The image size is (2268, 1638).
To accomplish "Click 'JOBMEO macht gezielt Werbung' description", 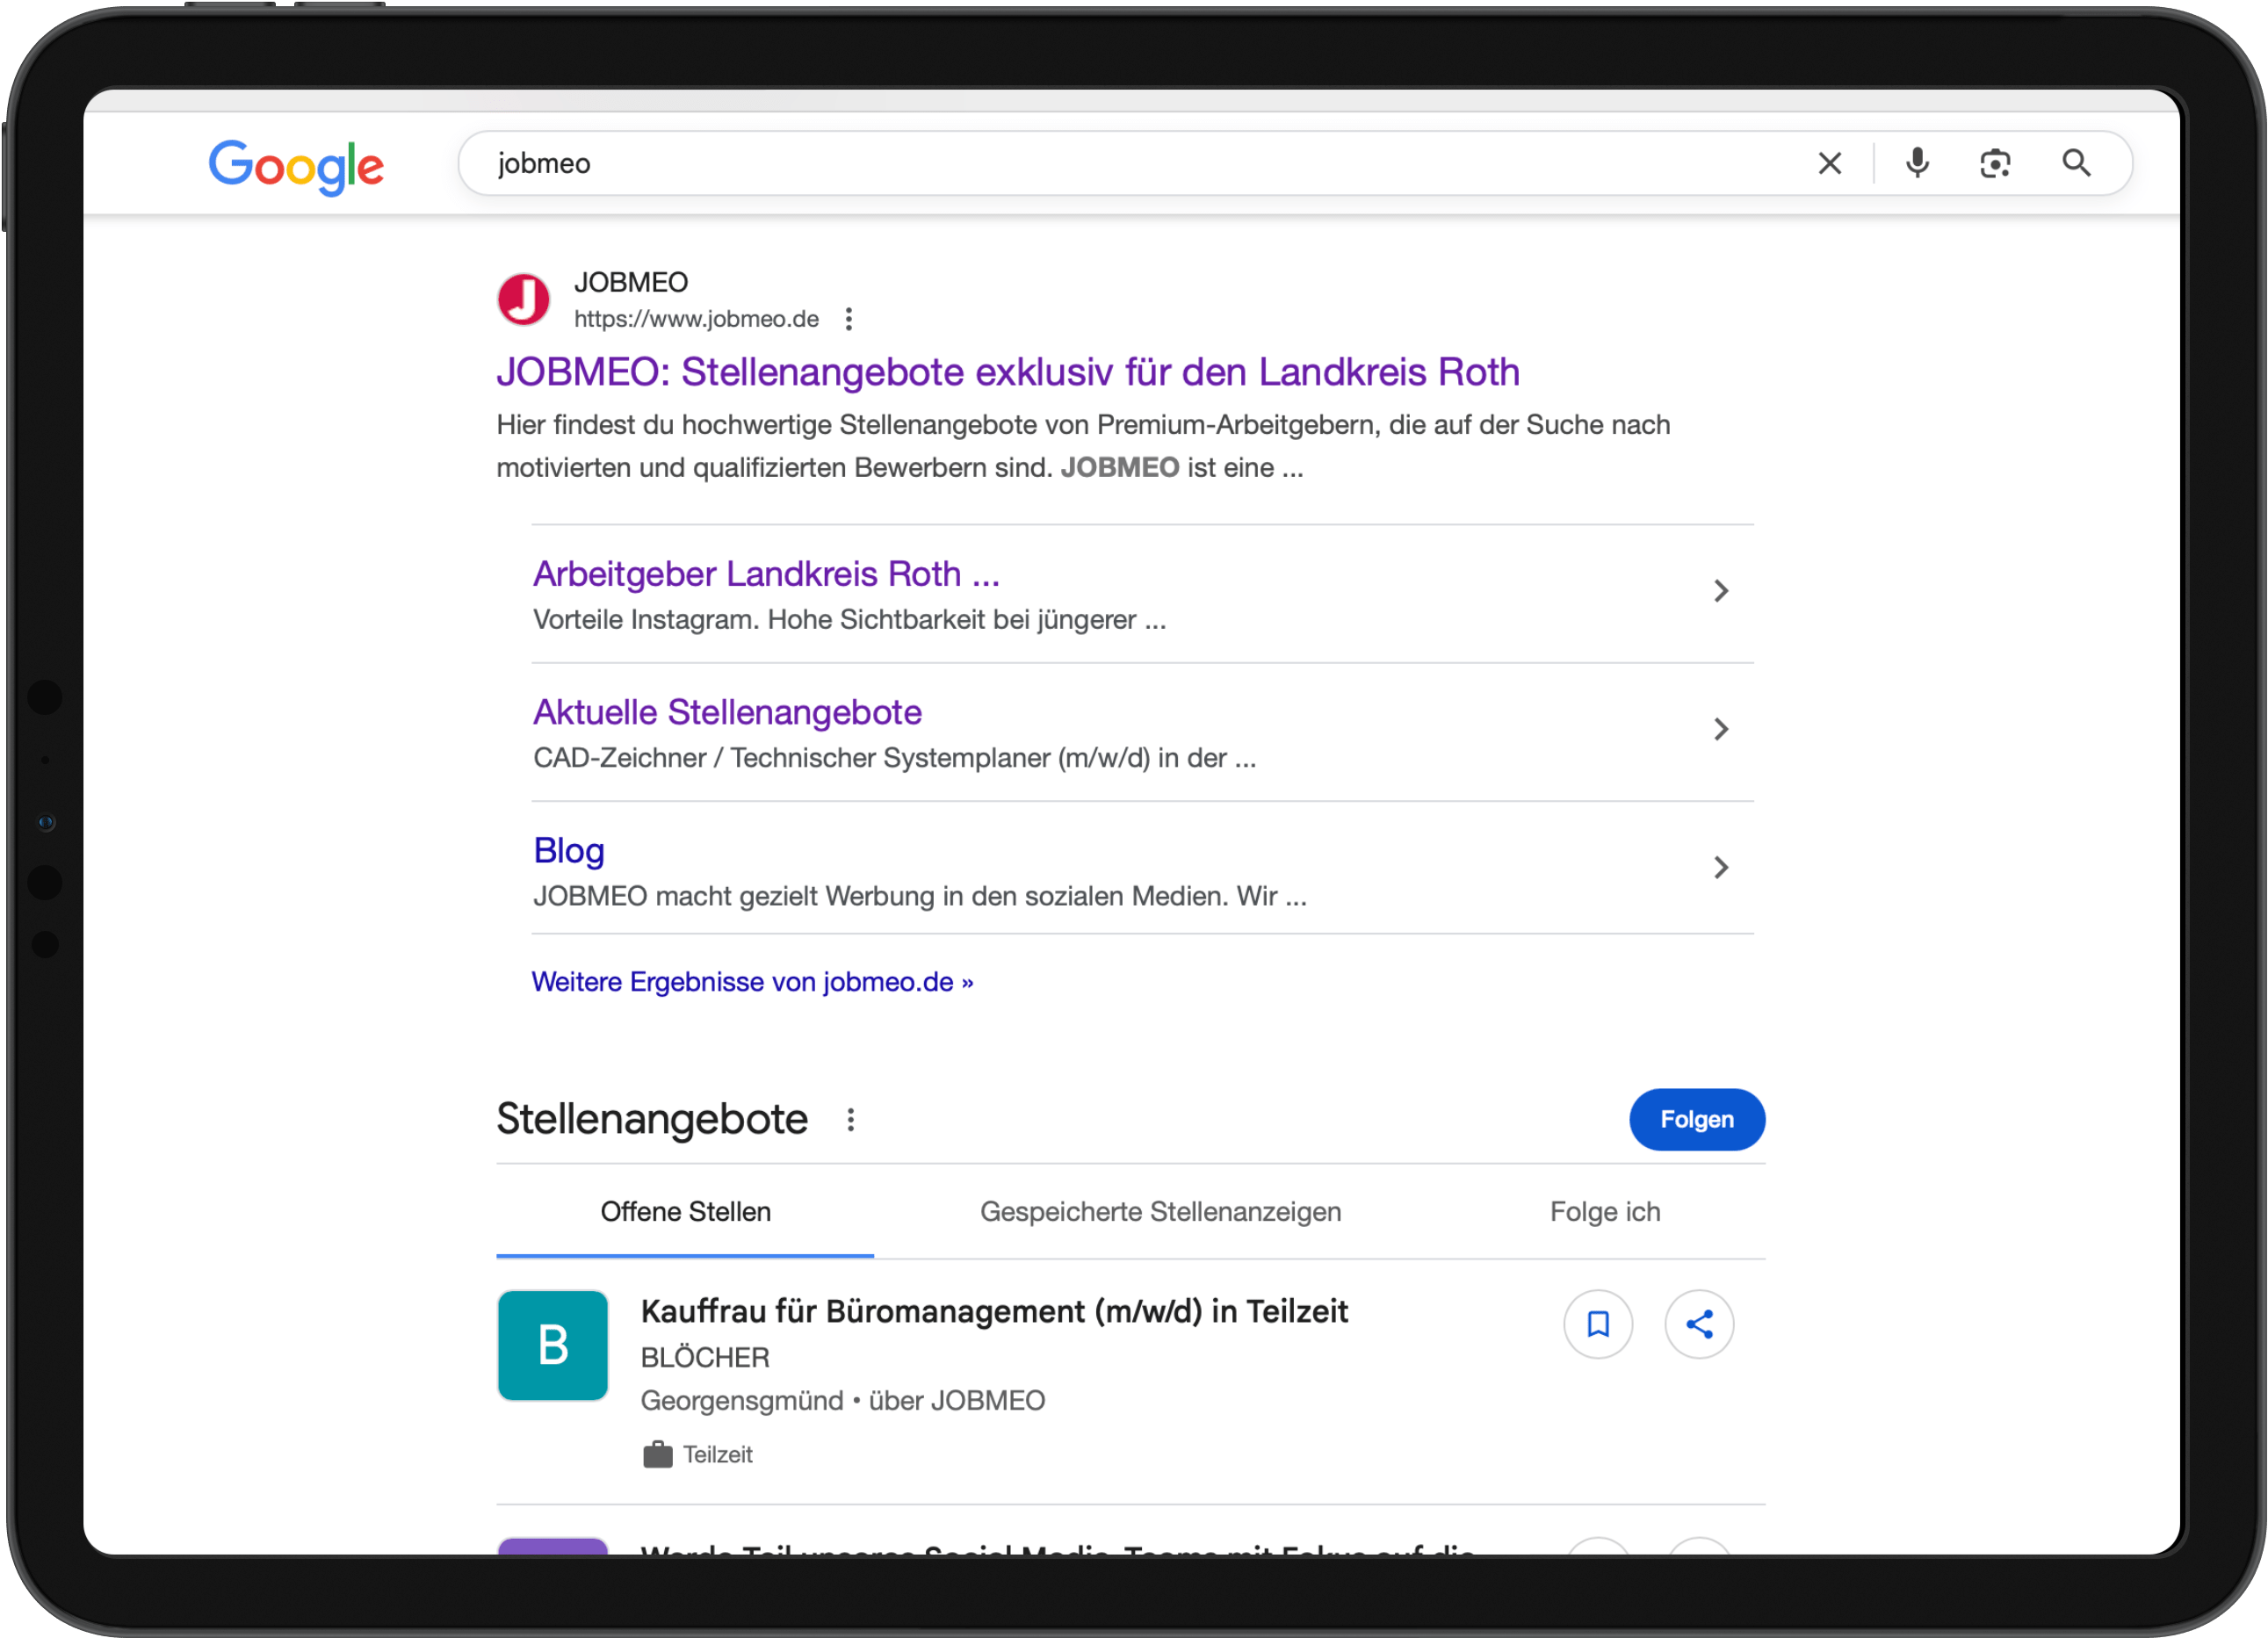I will coord(920,896).
